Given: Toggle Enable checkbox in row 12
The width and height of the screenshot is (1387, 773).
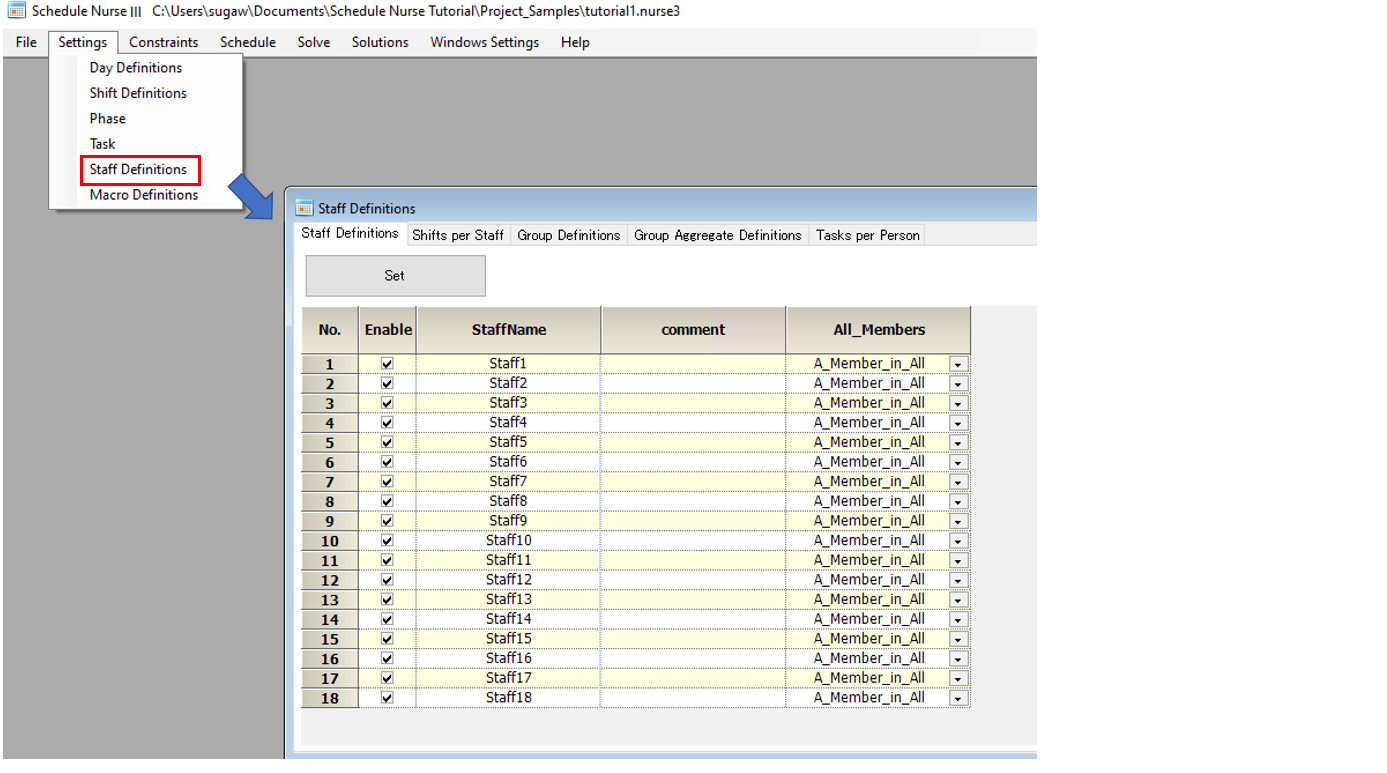Looking at the screenshot, I should click(x=387, y=580).
